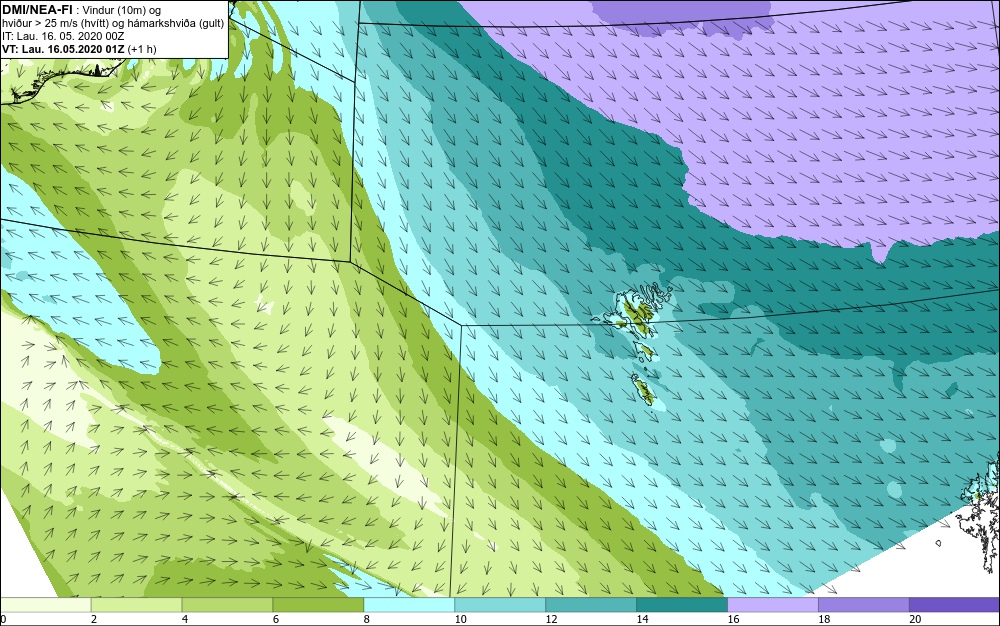
Task: Click the legend scale label '0'
Action: click(x=3, y=619)
